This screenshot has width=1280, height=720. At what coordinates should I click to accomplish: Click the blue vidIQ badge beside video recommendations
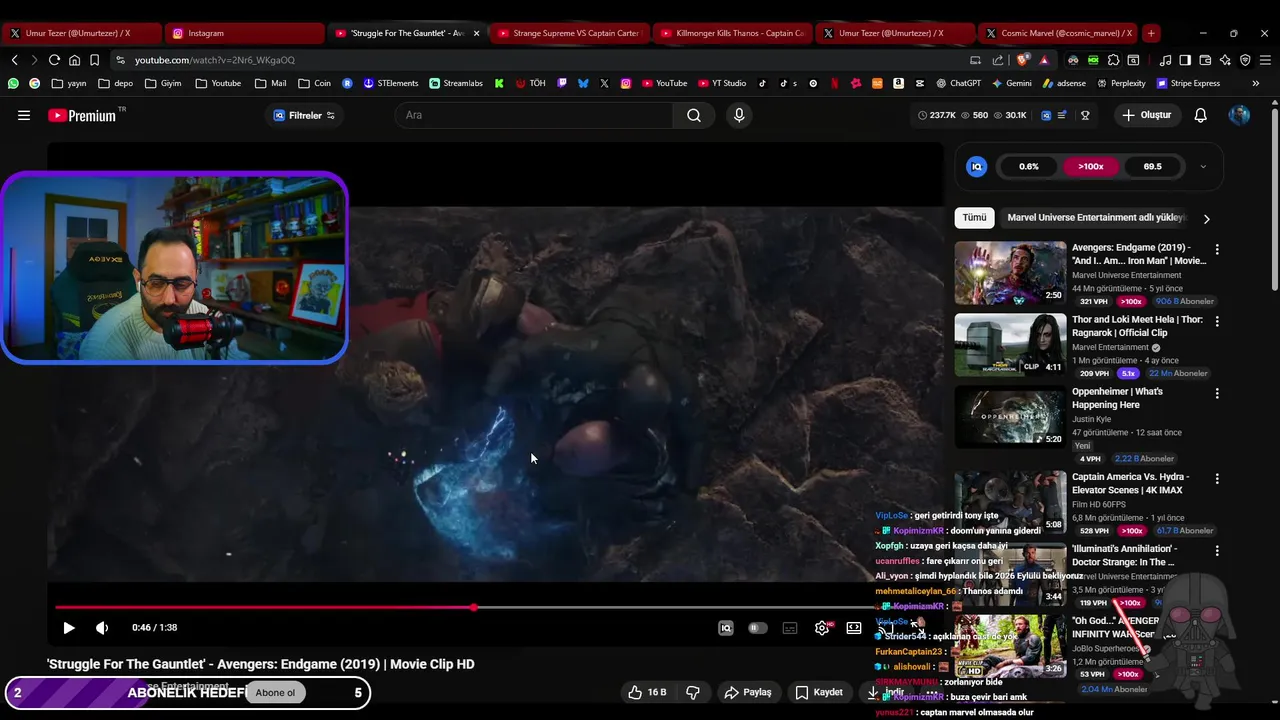coord(977,167)
